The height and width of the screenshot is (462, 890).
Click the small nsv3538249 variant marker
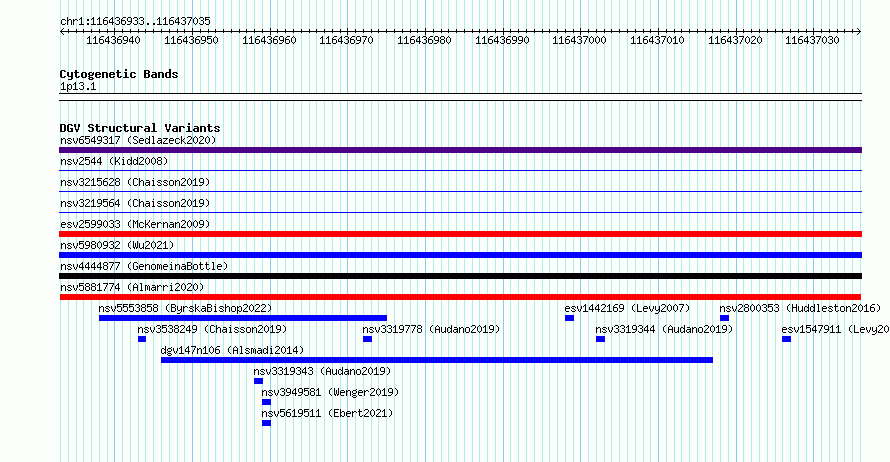click(142, 339)
